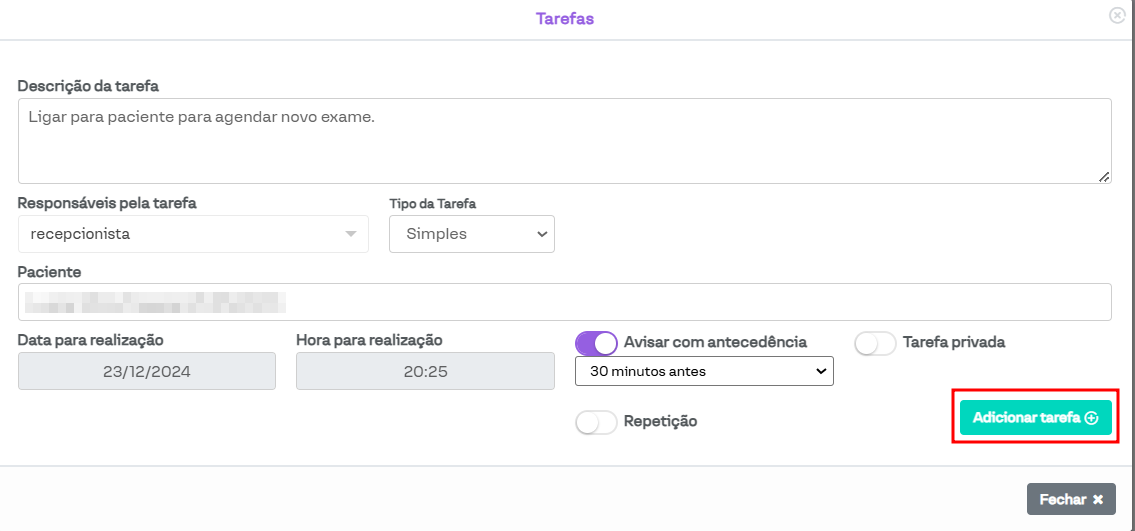Toggle the Avisar com antecedência switch
Screen dimensions: 1135x531
tap(596, 343)
